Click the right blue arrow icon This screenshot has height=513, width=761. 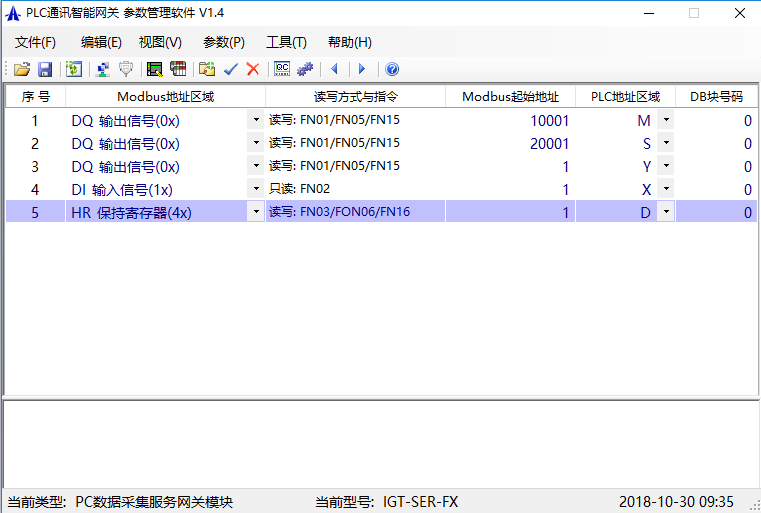coord(361,69)
